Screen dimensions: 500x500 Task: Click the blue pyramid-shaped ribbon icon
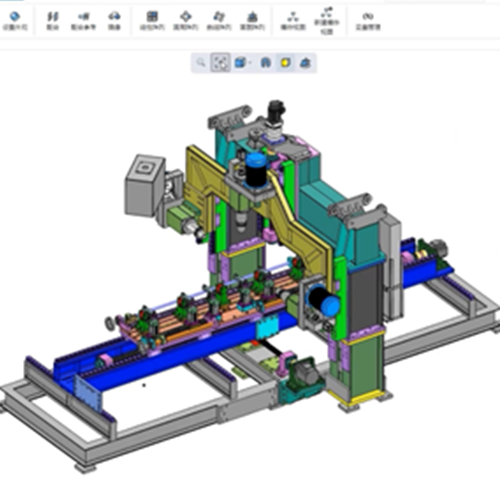coord(253,16)
